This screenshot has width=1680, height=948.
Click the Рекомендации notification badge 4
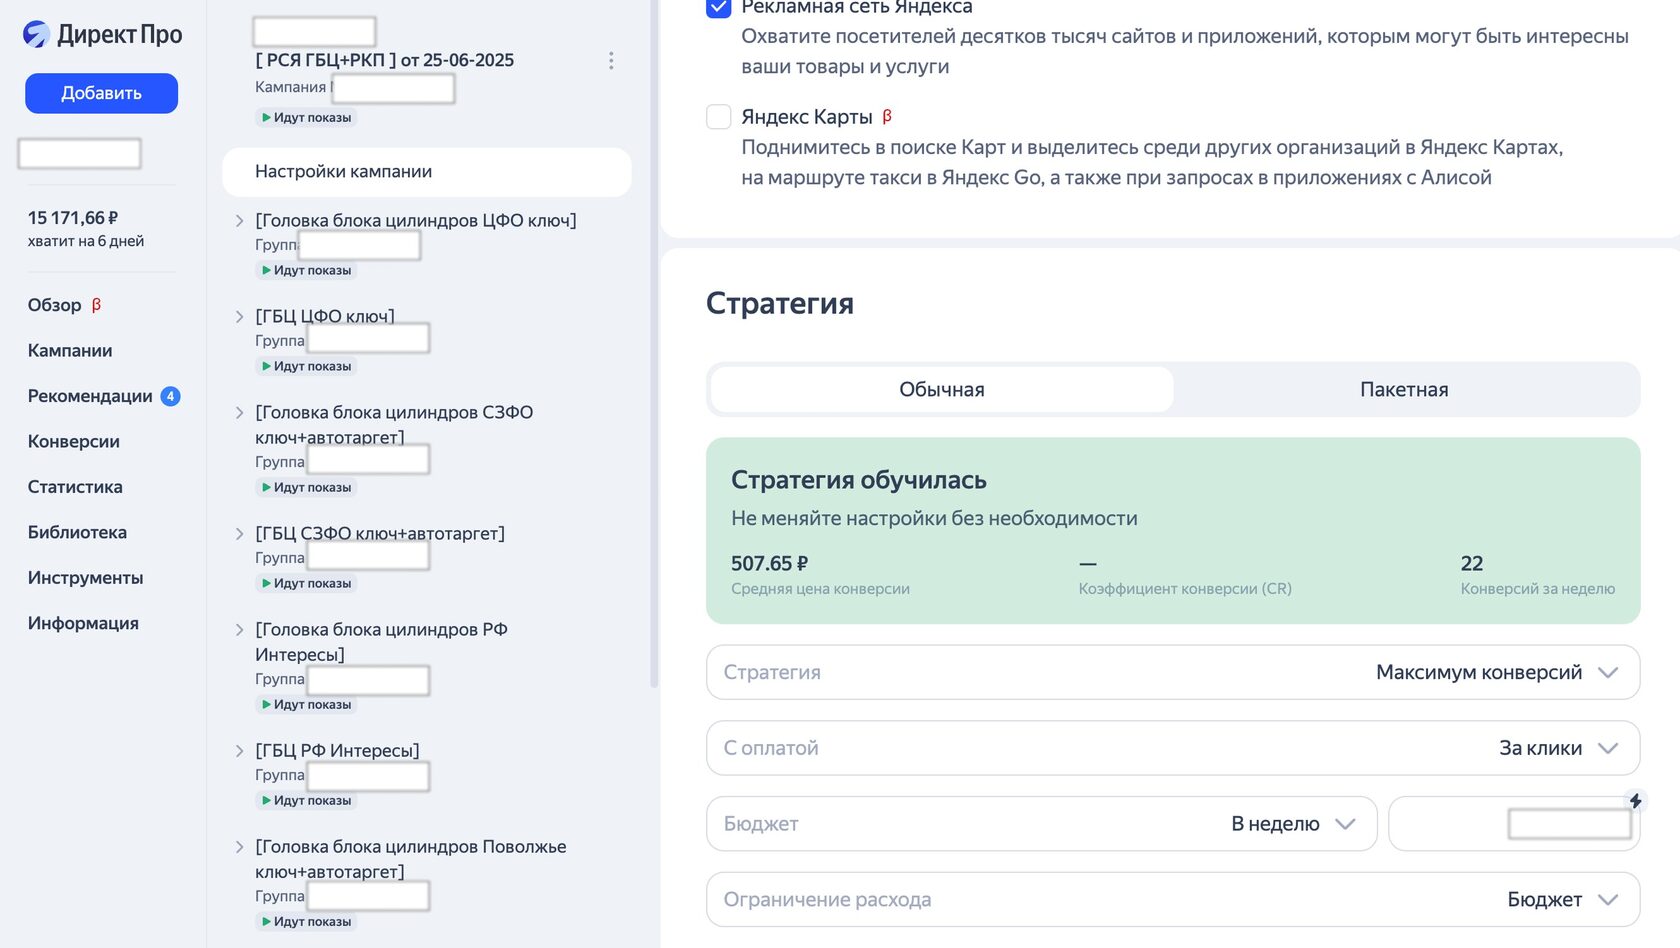tap(170, 396)
